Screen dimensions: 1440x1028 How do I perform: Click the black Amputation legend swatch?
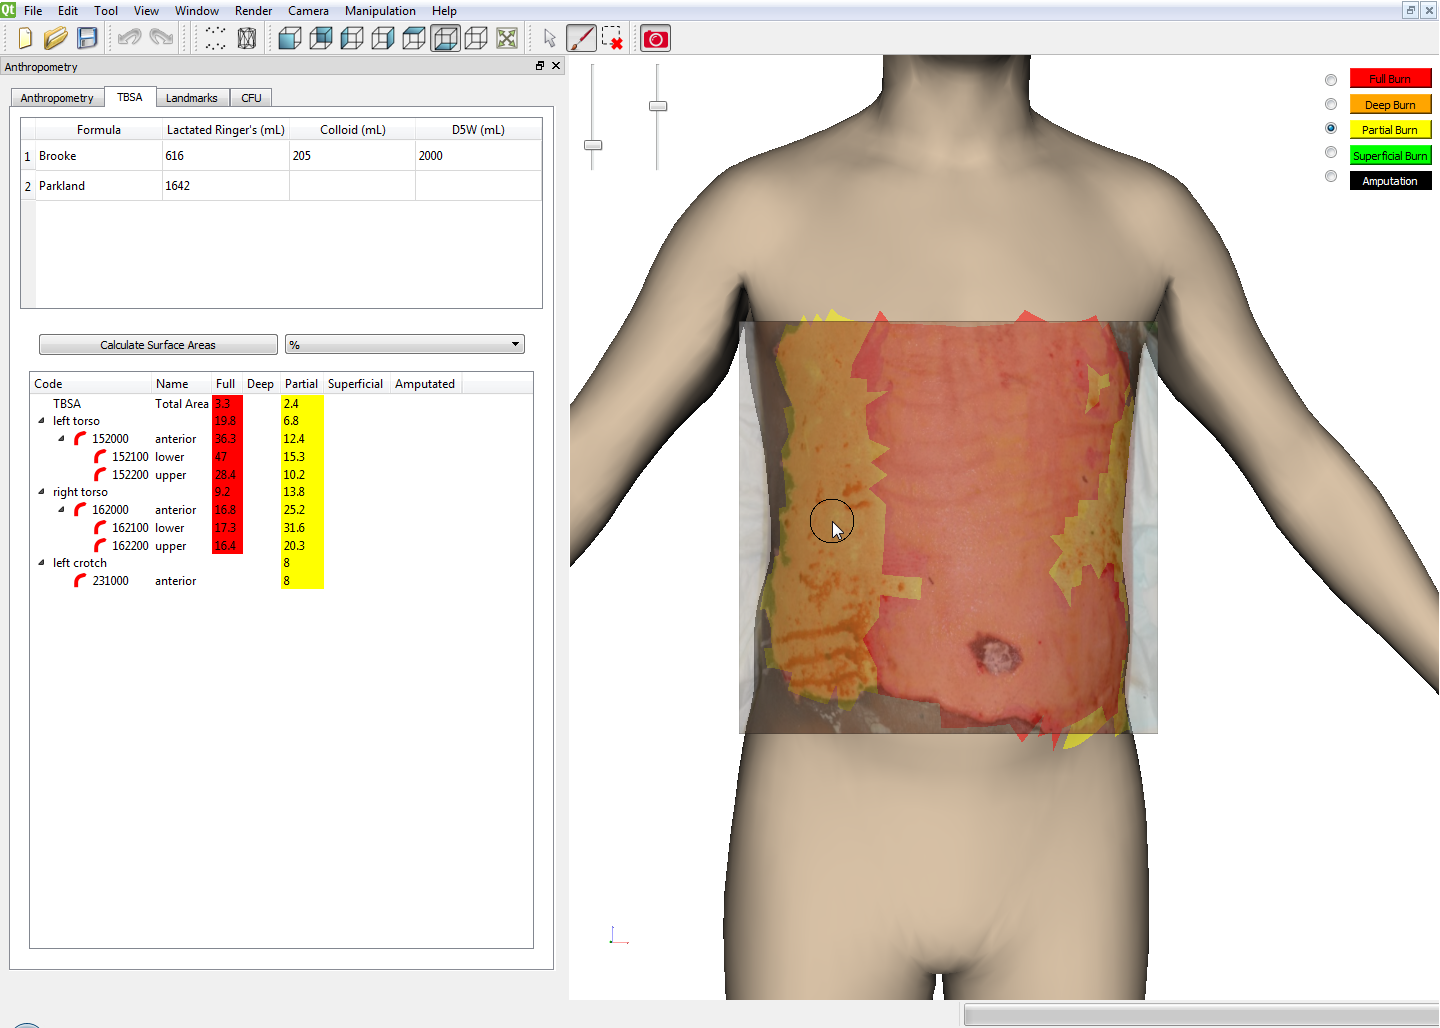pos(1390,181)
